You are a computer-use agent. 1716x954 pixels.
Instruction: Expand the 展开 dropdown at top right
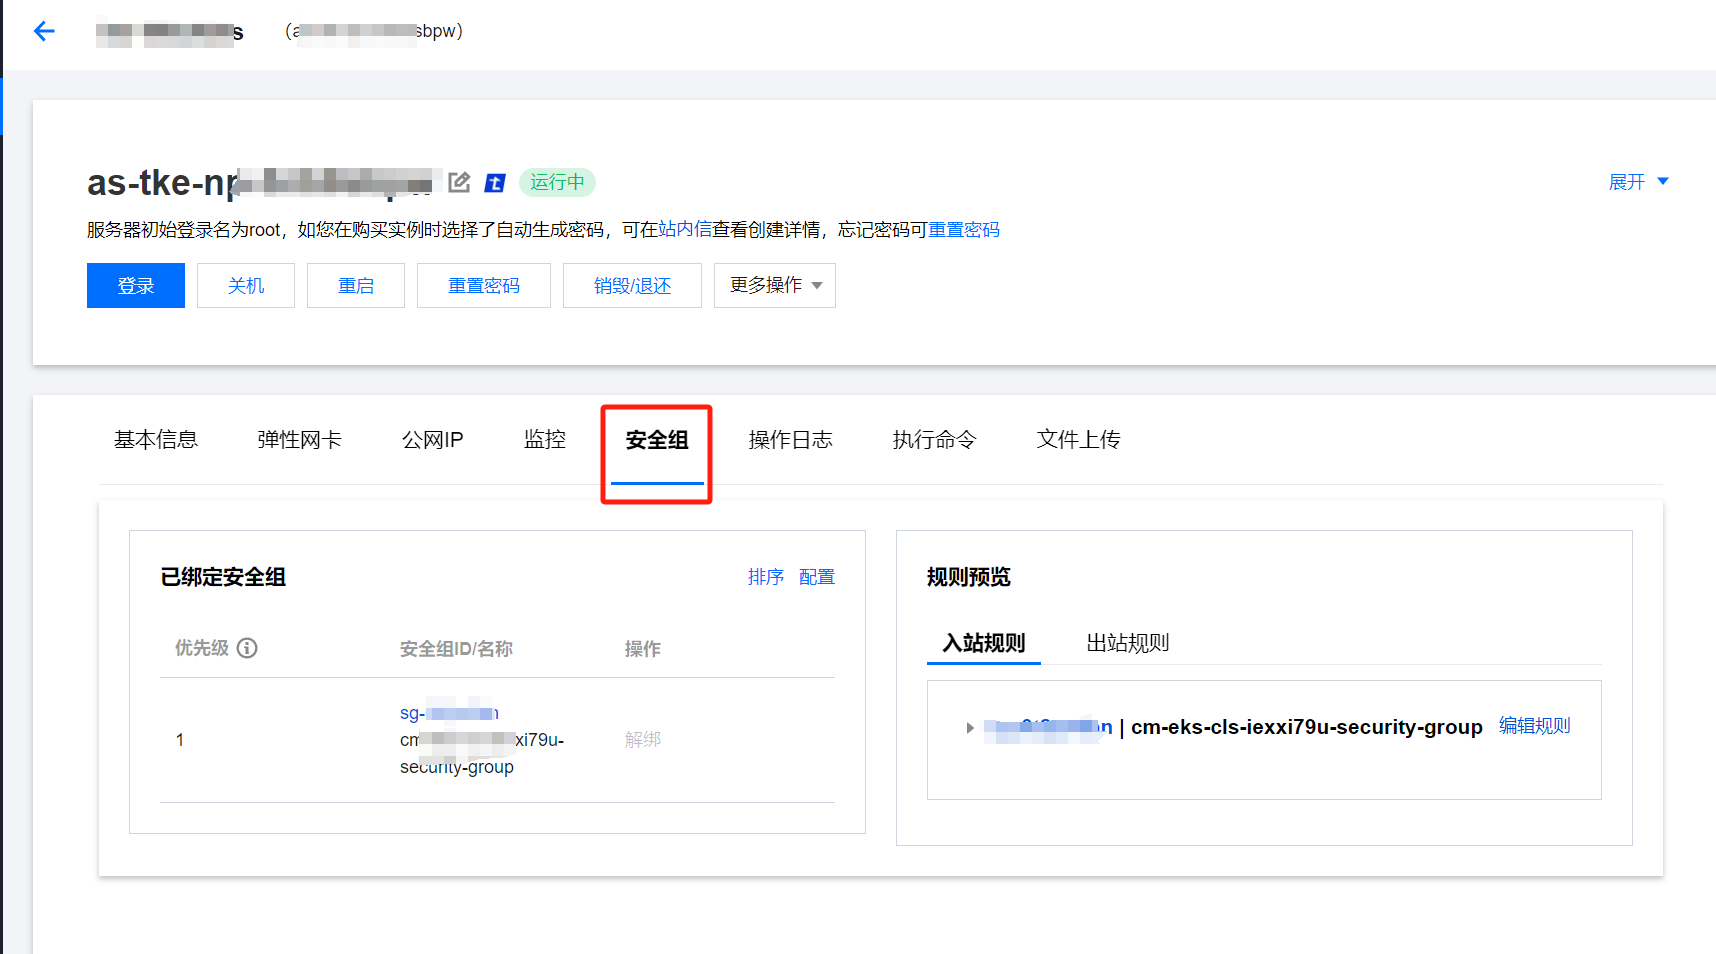point(1638,182)
